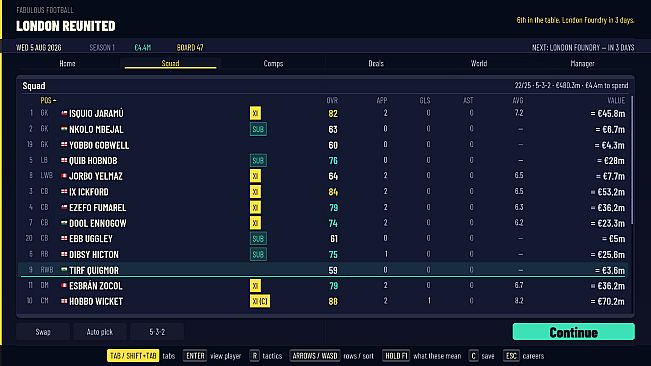Screen dimensions: 651x366
Task: Click the flag next to Isquio Jaramú
Action: coord(64,113)
